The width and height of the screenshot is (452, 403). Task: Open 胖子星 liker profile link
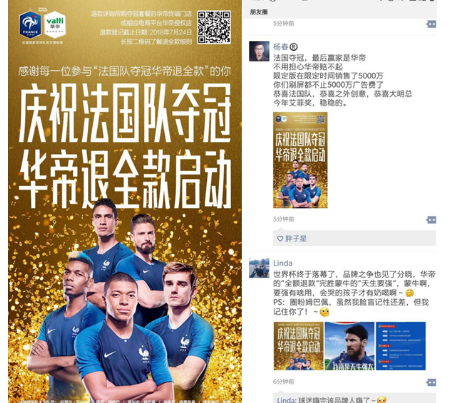(296, 239)
